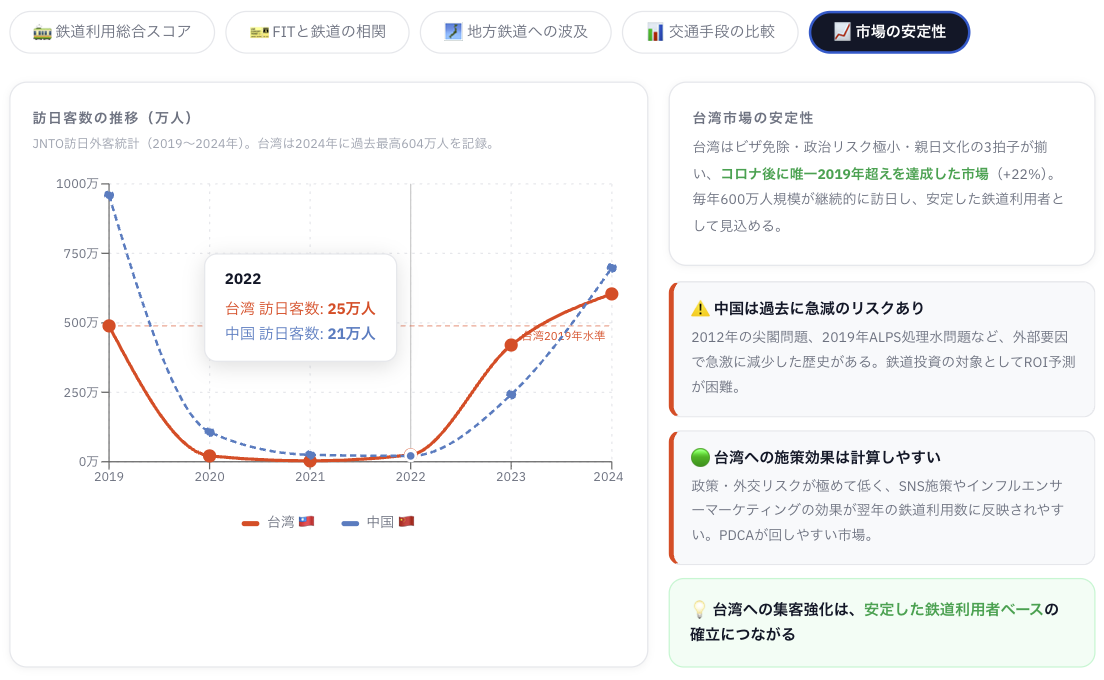The image size is (1104, 680).
Task: Click the warning icon beside 中国は過去に急減のリスクあり
Action: (x=700, y=308)
